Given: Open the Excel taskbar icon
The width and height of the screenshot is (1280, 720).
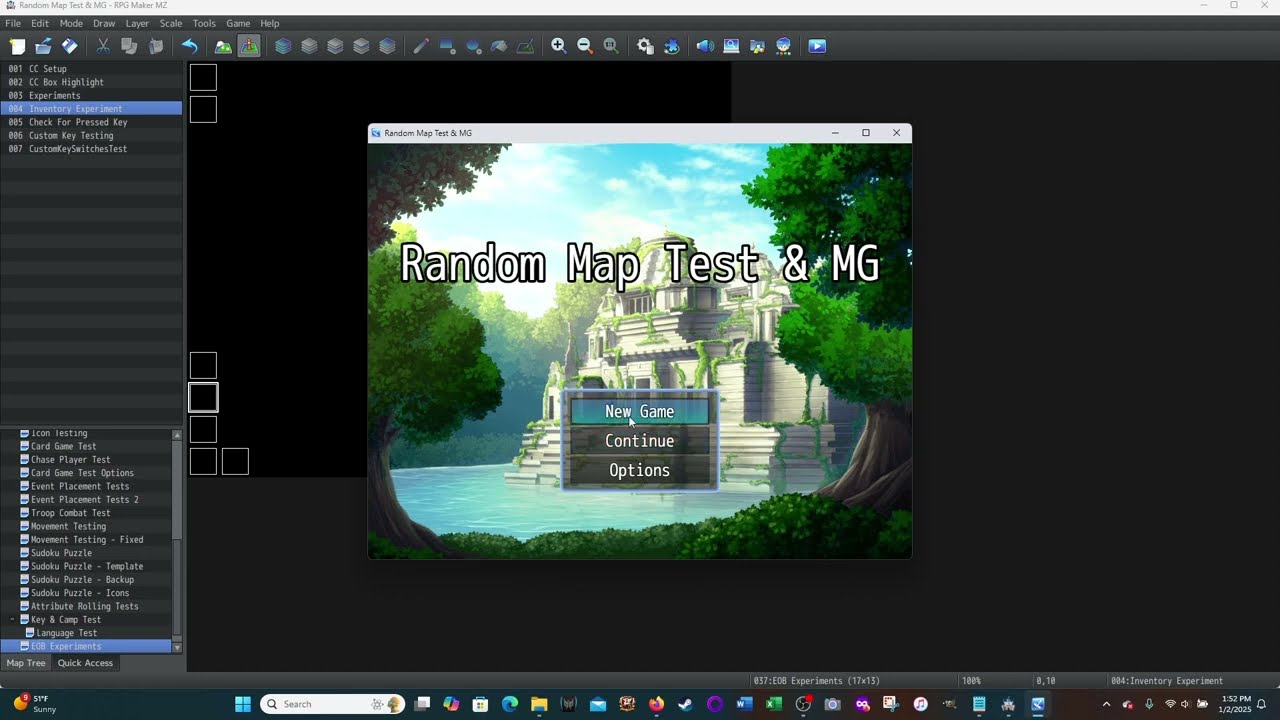Looking at the screenshot, I should (773, 704).
